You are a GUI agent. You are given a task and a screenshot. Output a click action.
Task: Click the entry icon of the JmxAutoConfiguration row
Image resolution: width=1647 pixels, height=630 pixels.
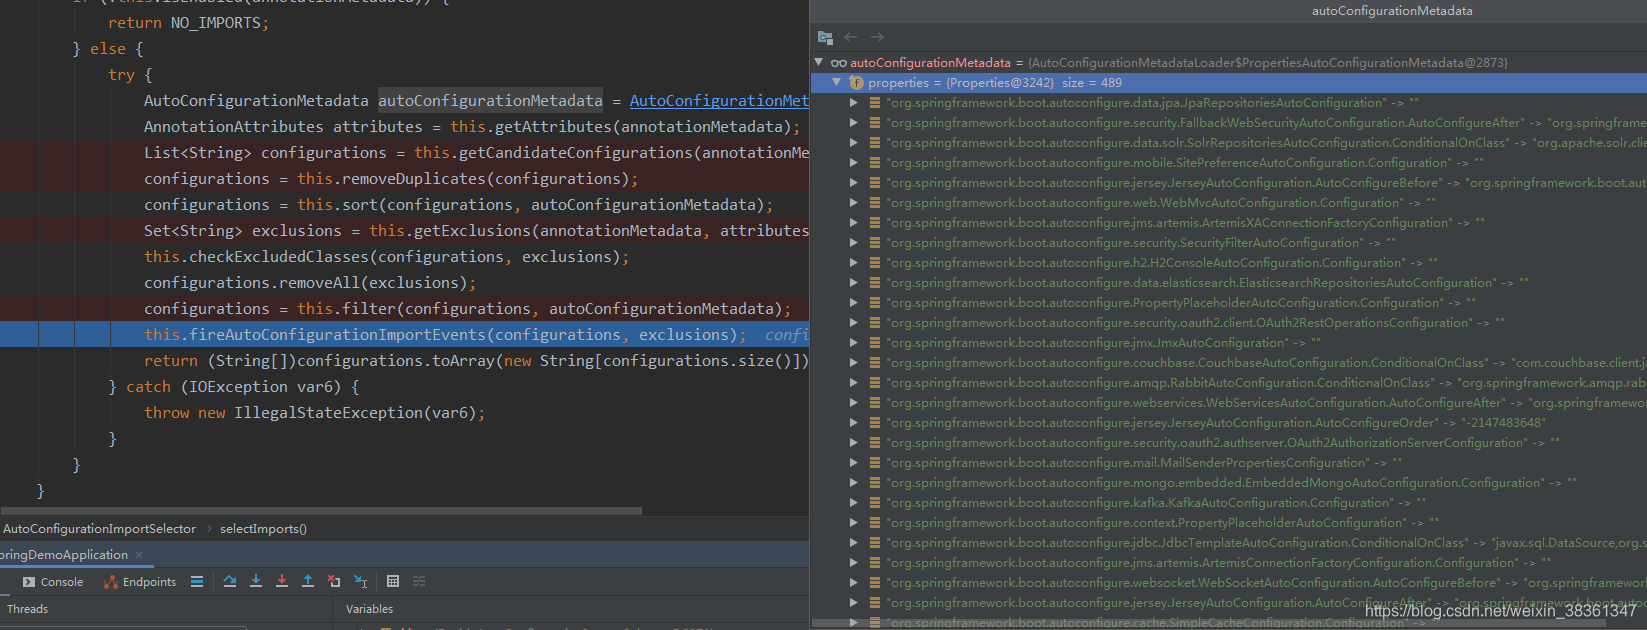[875, 343]
